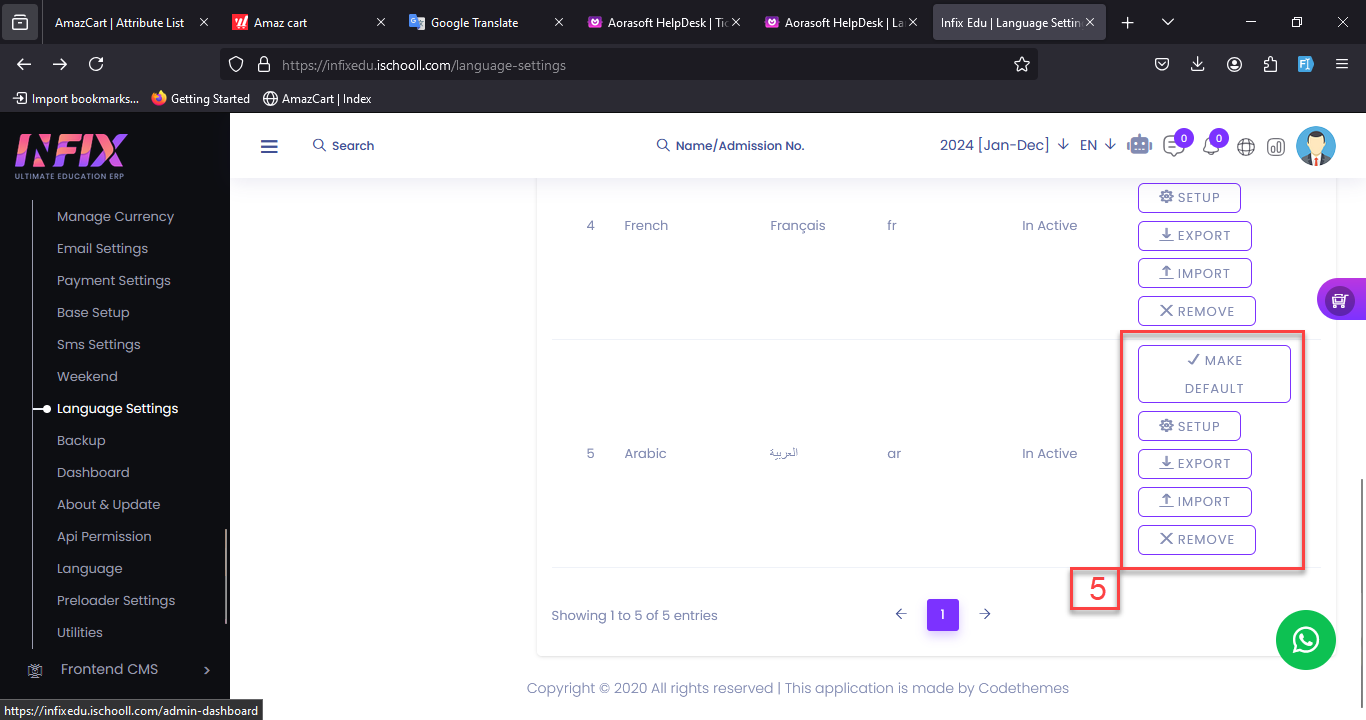
Task: Open the reports chart icon in header
Action: (1276, 146)
